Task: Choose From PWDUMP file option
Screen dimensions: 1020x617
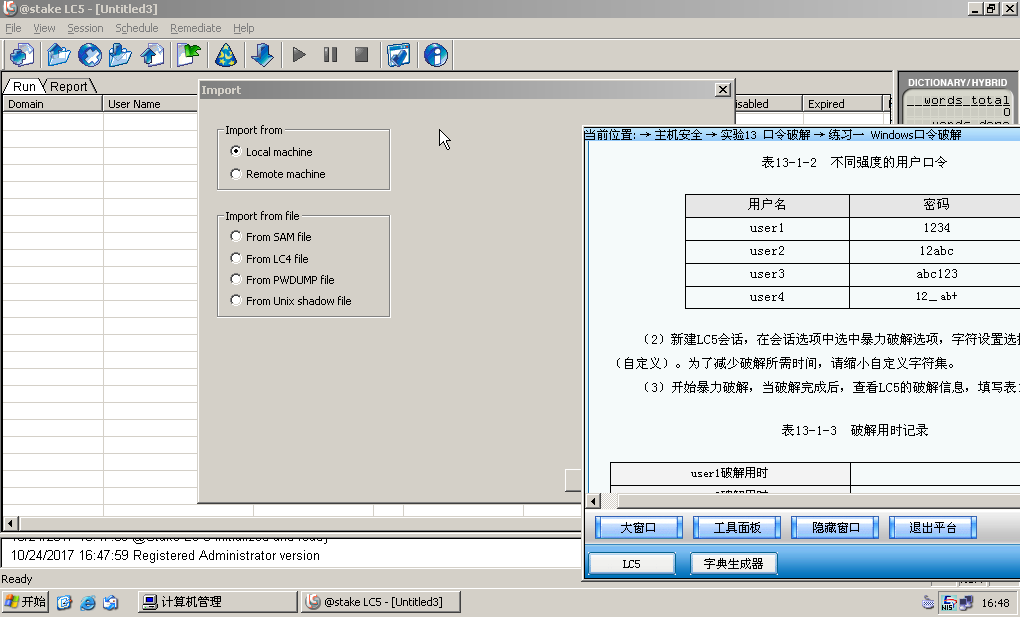Action: (x=283, y=280)
